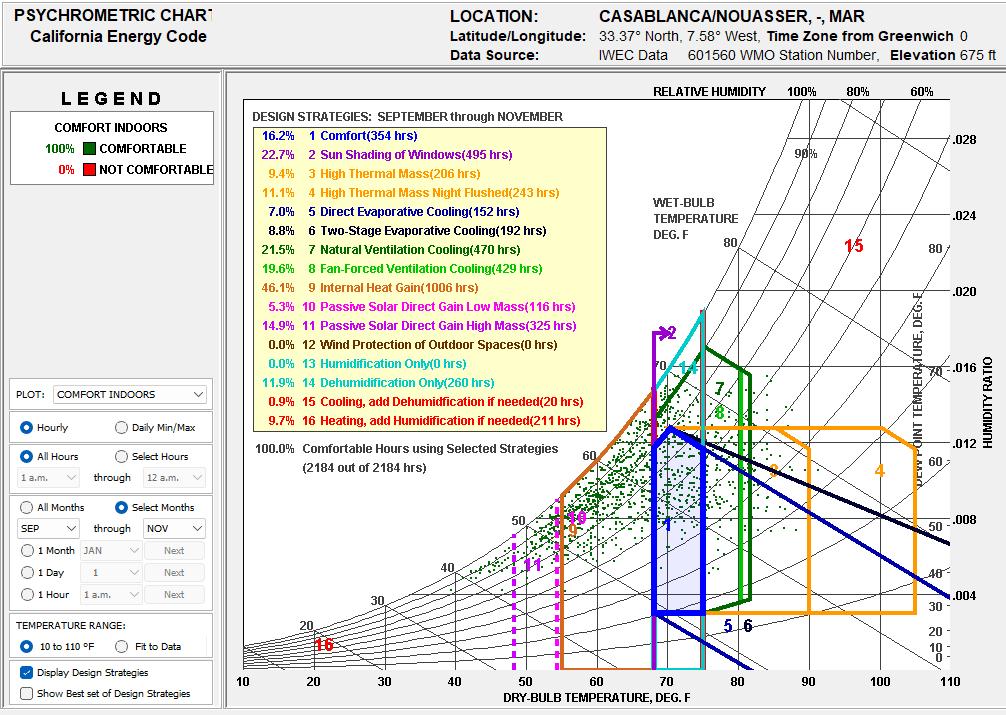The height and width of the screenshot is (715, 1006).
Task: Choose the 1 Month radio option
Action: click(27, 551)
